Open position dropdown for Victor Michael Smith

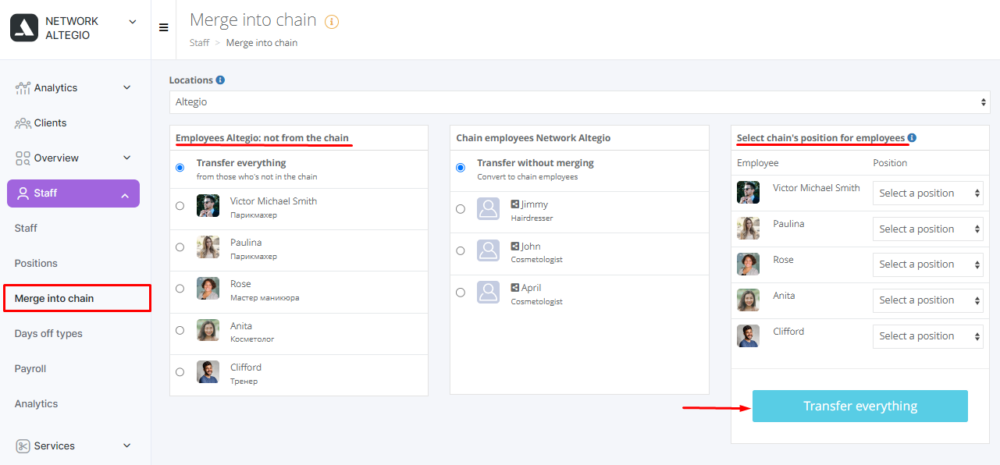tap(928, 193)
